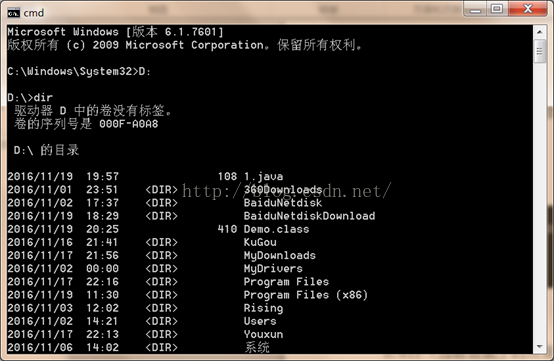
Task: Maximize the cmd window
Action: point(497,9)
